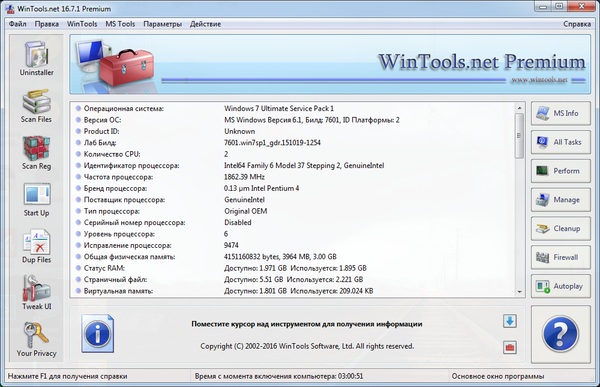The width and height of the screenshot is (600, 387).
Task: Select the Количество CPU row
Action: pos(293,154)
